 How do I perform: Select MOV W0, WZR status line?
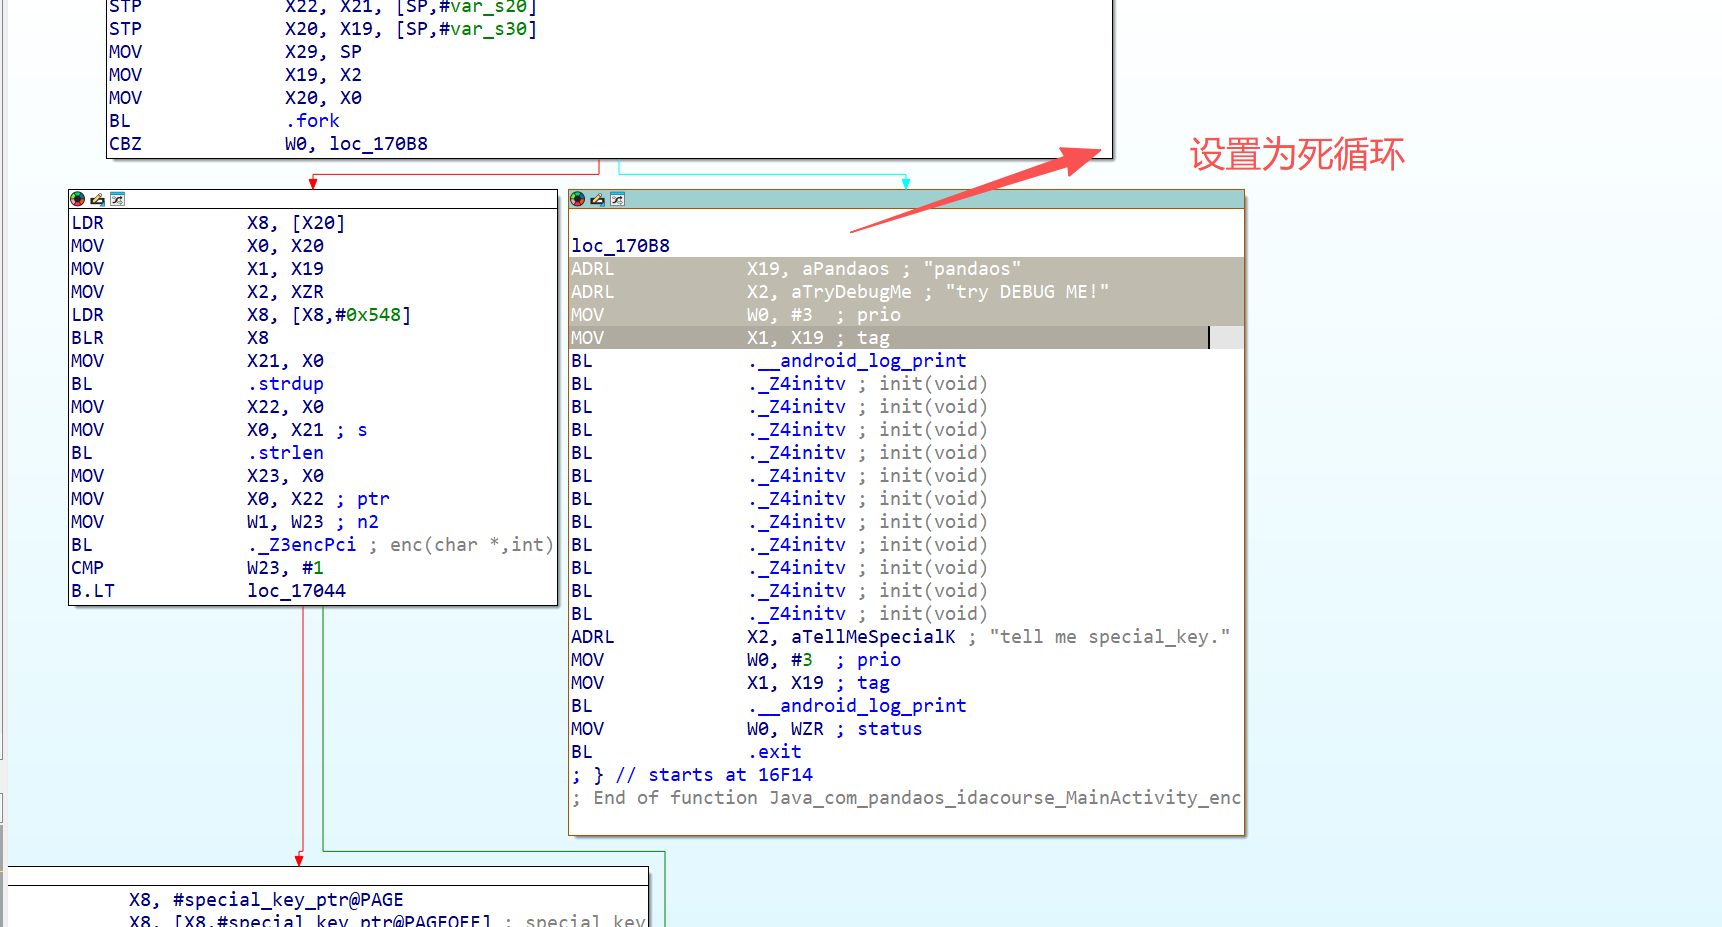coord(746,729)
